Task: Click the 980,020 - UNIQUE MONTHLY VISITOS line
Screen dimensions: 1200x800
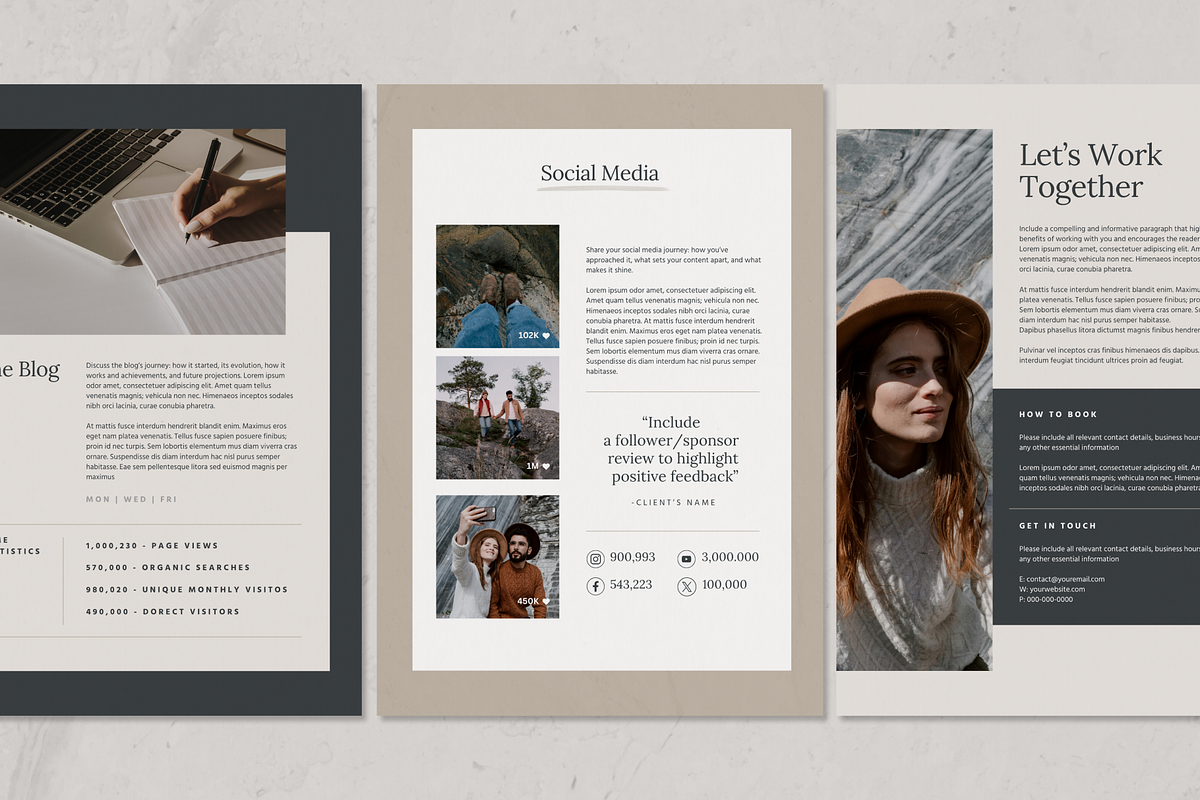Action: [x=187, y=590]
